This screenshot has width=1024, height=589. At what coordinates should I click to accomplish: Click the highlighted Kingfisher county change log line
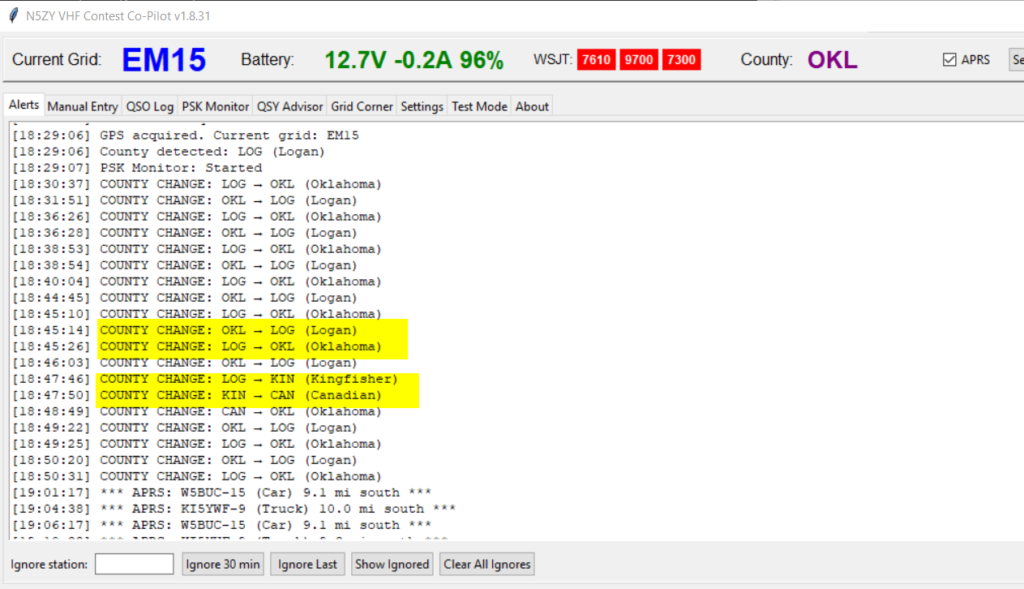(x=248, y=379)
